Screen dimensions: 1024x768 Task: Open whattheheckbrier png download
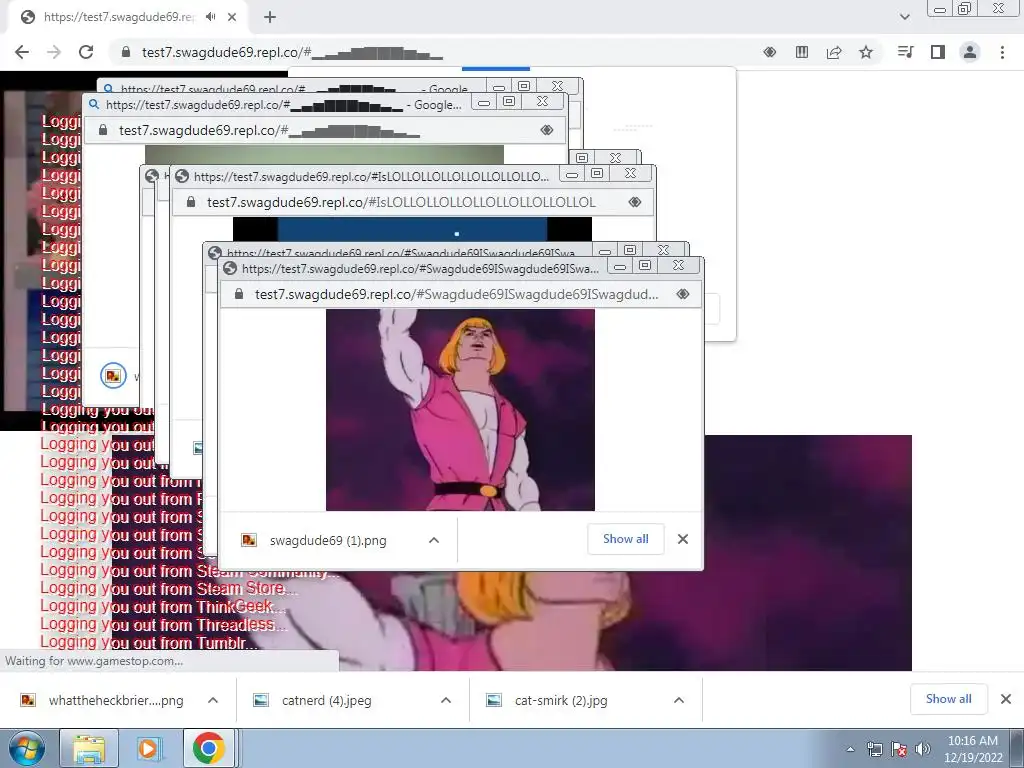pos(104,700)
